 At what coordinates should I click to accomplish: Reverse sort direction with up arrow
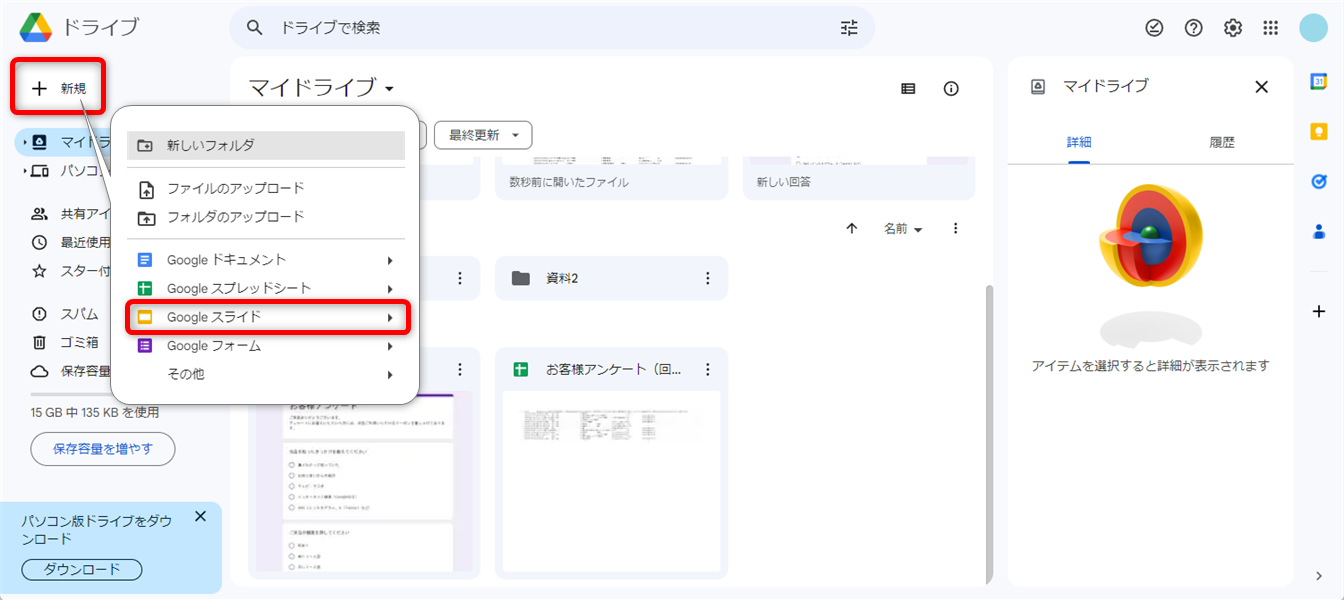click(x=852, y=228)
